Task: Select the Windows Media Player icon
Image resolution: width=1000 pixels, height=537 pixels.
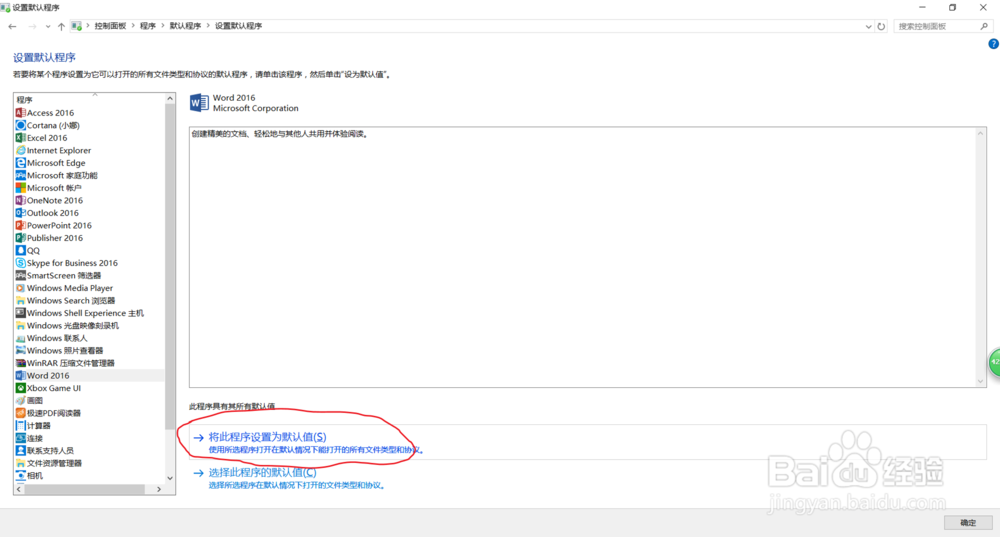Action: pos(20,288)
